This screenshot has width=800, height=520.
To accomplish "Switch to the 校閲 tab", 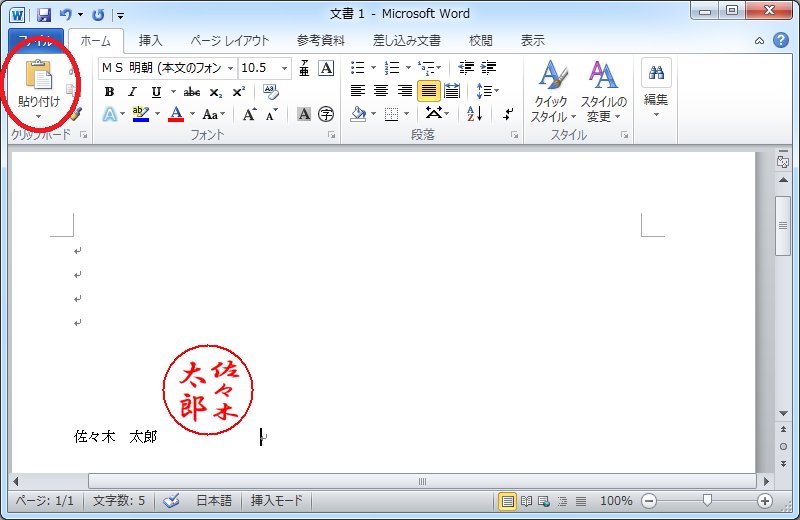I will coord(481,41).
